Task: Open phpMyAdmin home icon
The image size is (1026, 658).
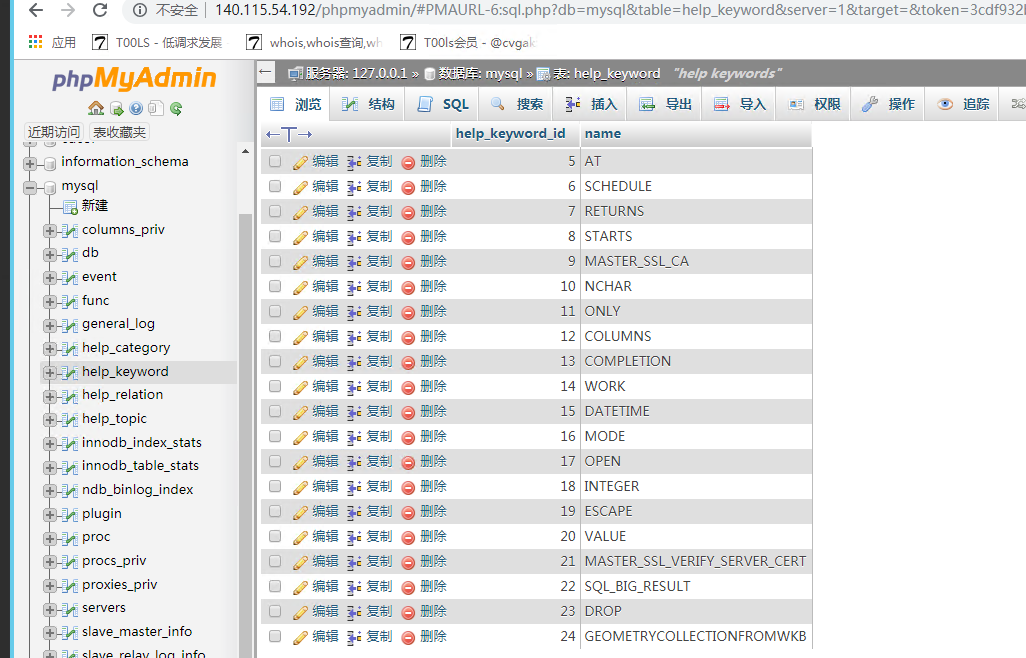Action: pyautogui.click(x=96, y=108)
